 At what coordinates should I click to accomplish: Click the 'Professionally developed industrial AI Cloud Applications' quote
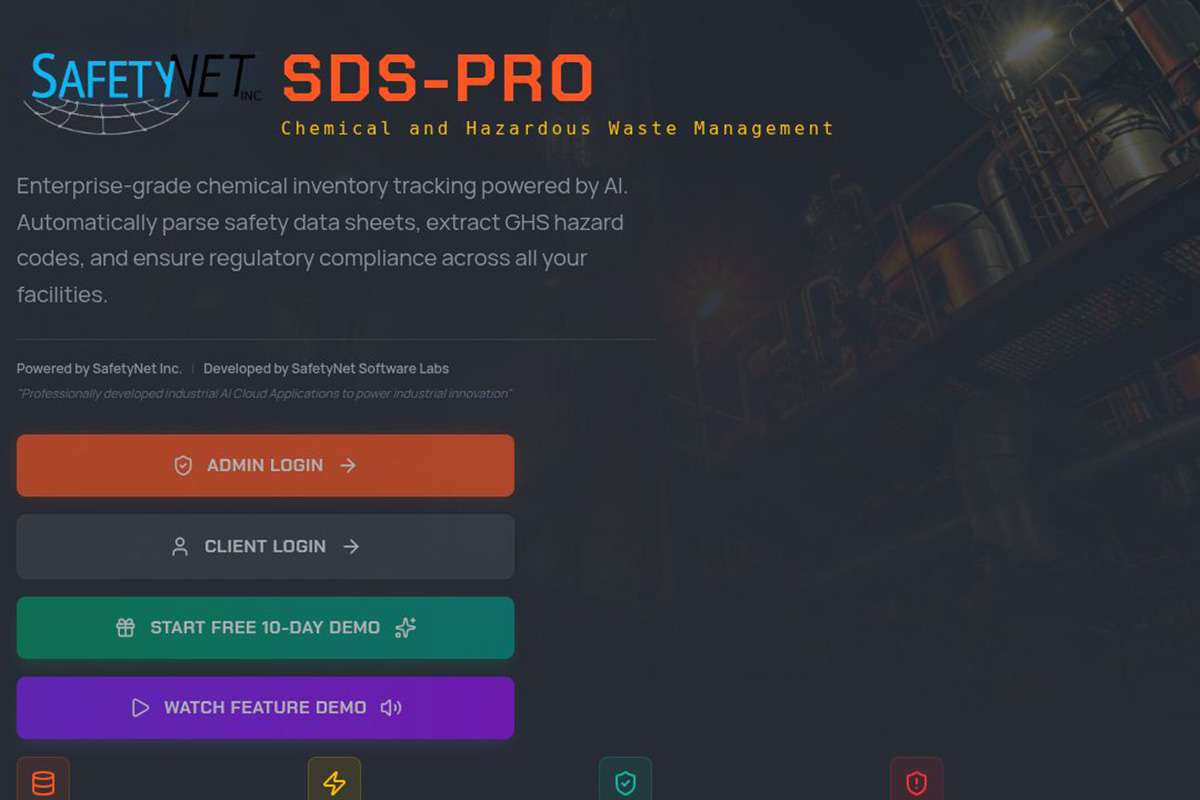[265, 394]
